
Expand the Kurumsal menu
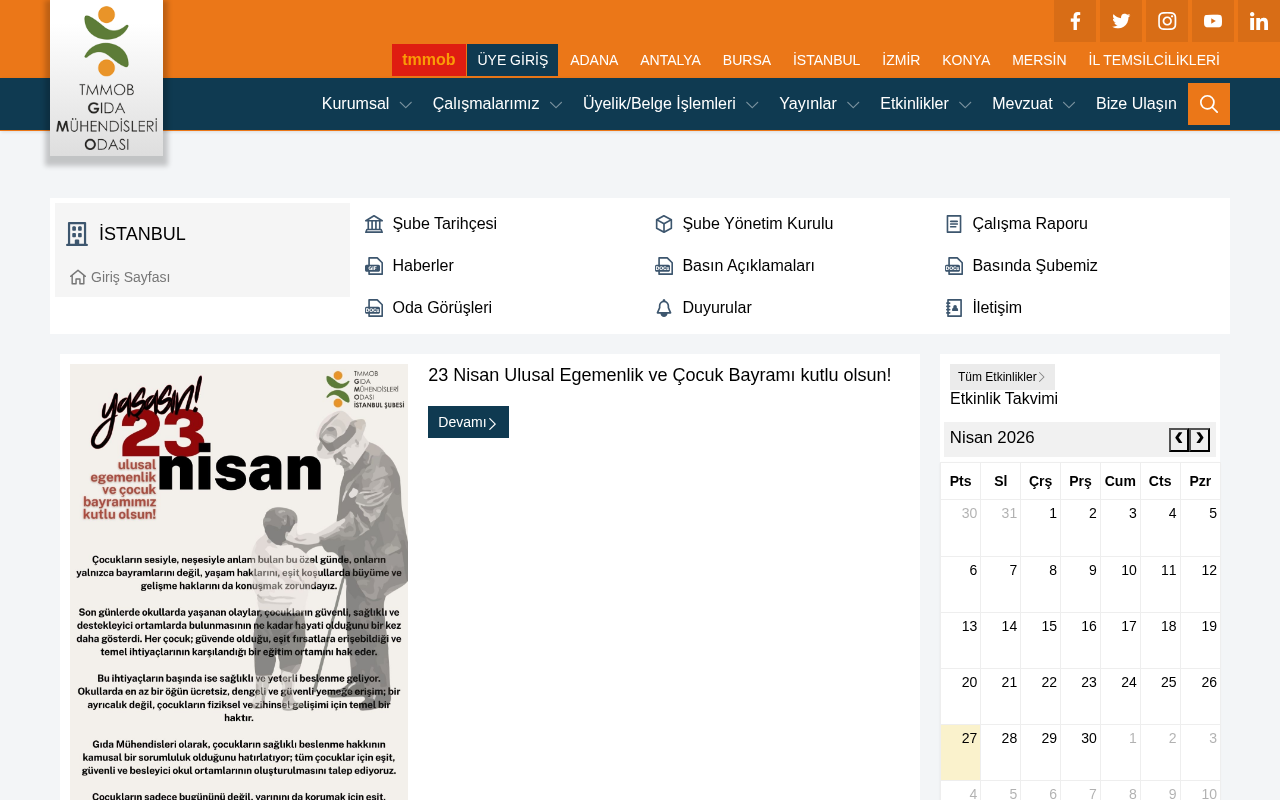click(367, 104)
